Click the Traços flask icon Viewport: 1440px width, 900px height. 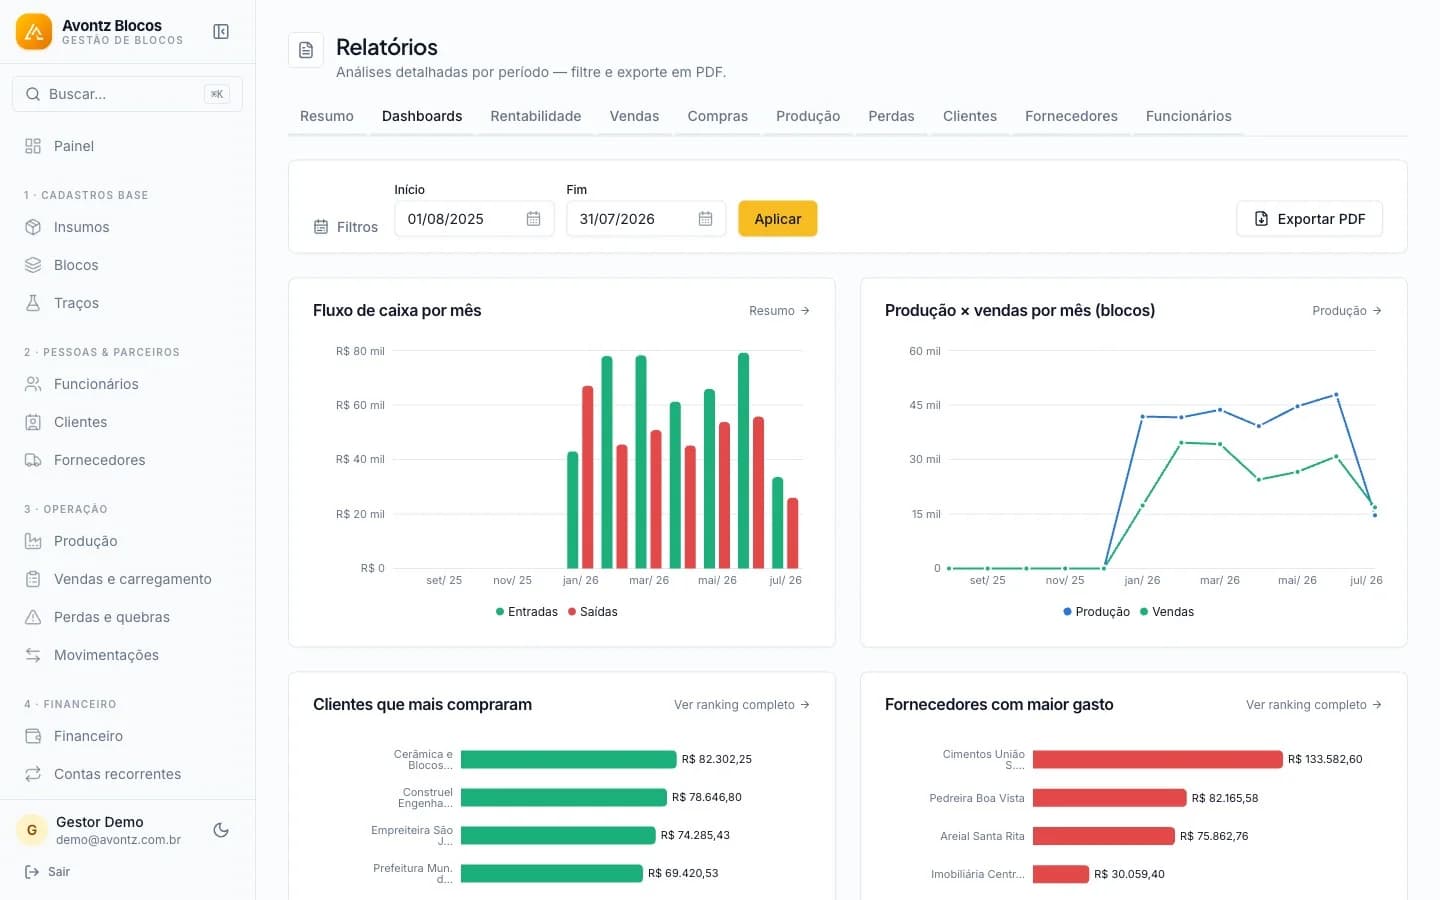[33, 303]
